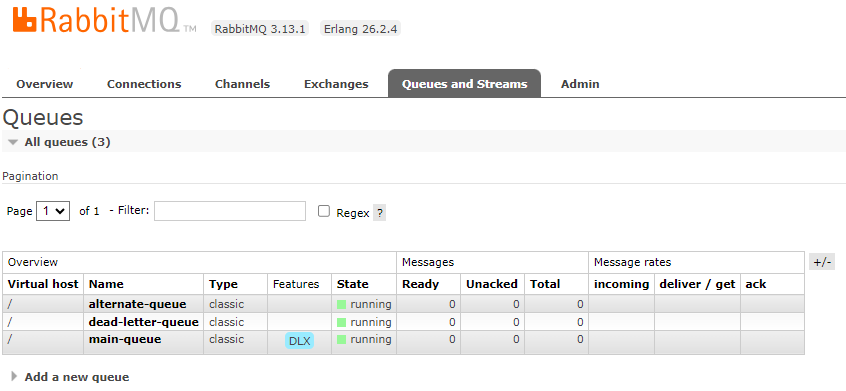Image resolution: width=846 pixels, height=391 pixels.
Task: Sort by Total messages column
Action: coord(545,284)
